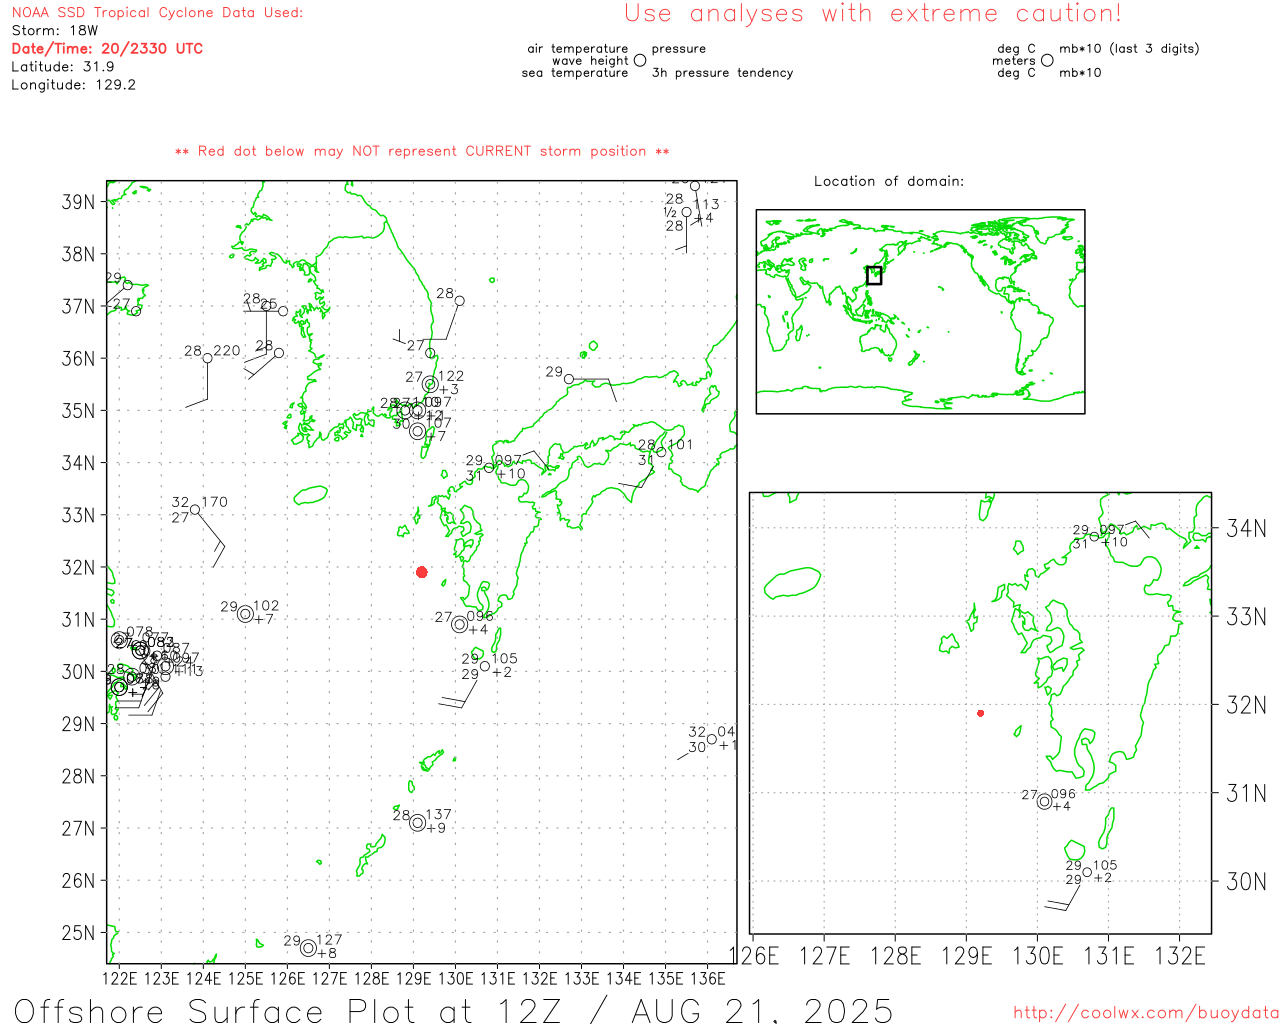Image resolution: width=1280 pixels, height=1024 pixels.
Task: Click the '3h pressure tendency' legend label
Action: pyautogui.click(x=722, y=73)
